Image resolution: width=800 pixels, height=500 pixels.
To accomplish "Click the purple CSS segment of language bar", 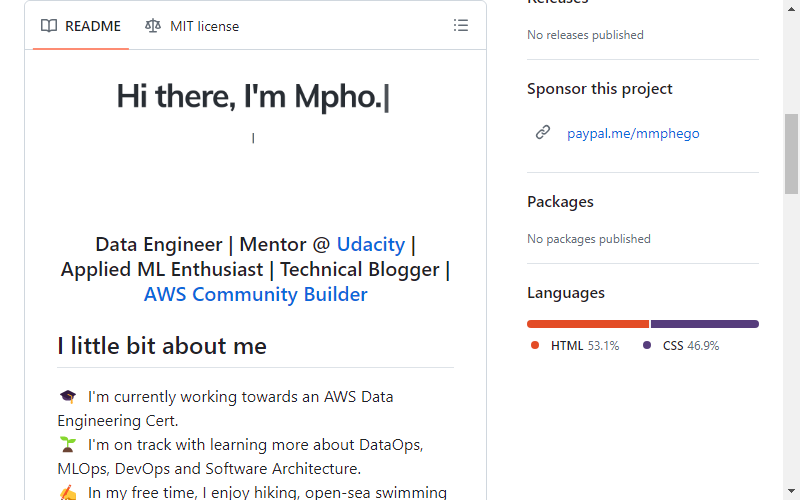I will tap(705, 324).
